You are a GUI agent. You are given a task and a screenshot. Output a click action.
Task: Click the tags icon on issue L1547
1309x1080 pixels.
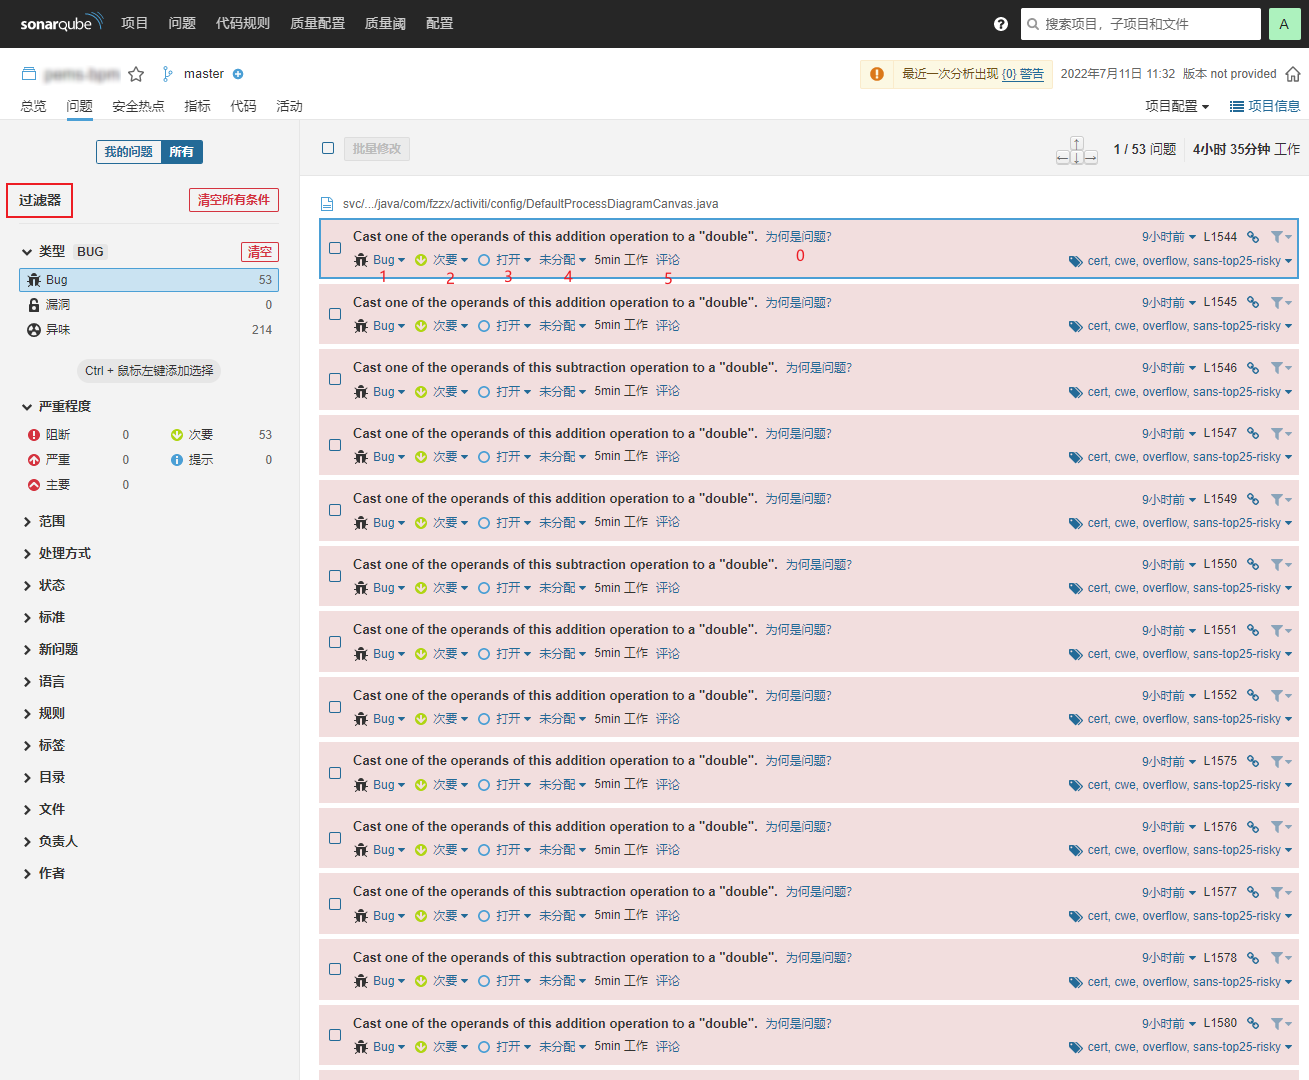pyautogui.click(x=1076, y=458)
